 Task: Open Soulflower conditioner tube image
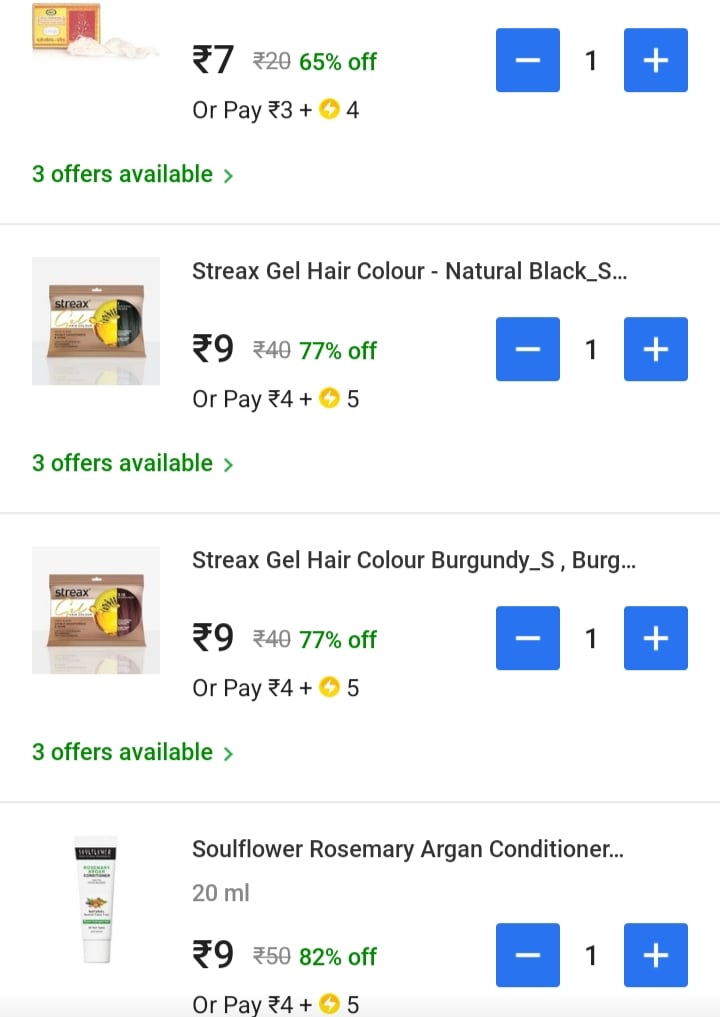click(96, 900)
